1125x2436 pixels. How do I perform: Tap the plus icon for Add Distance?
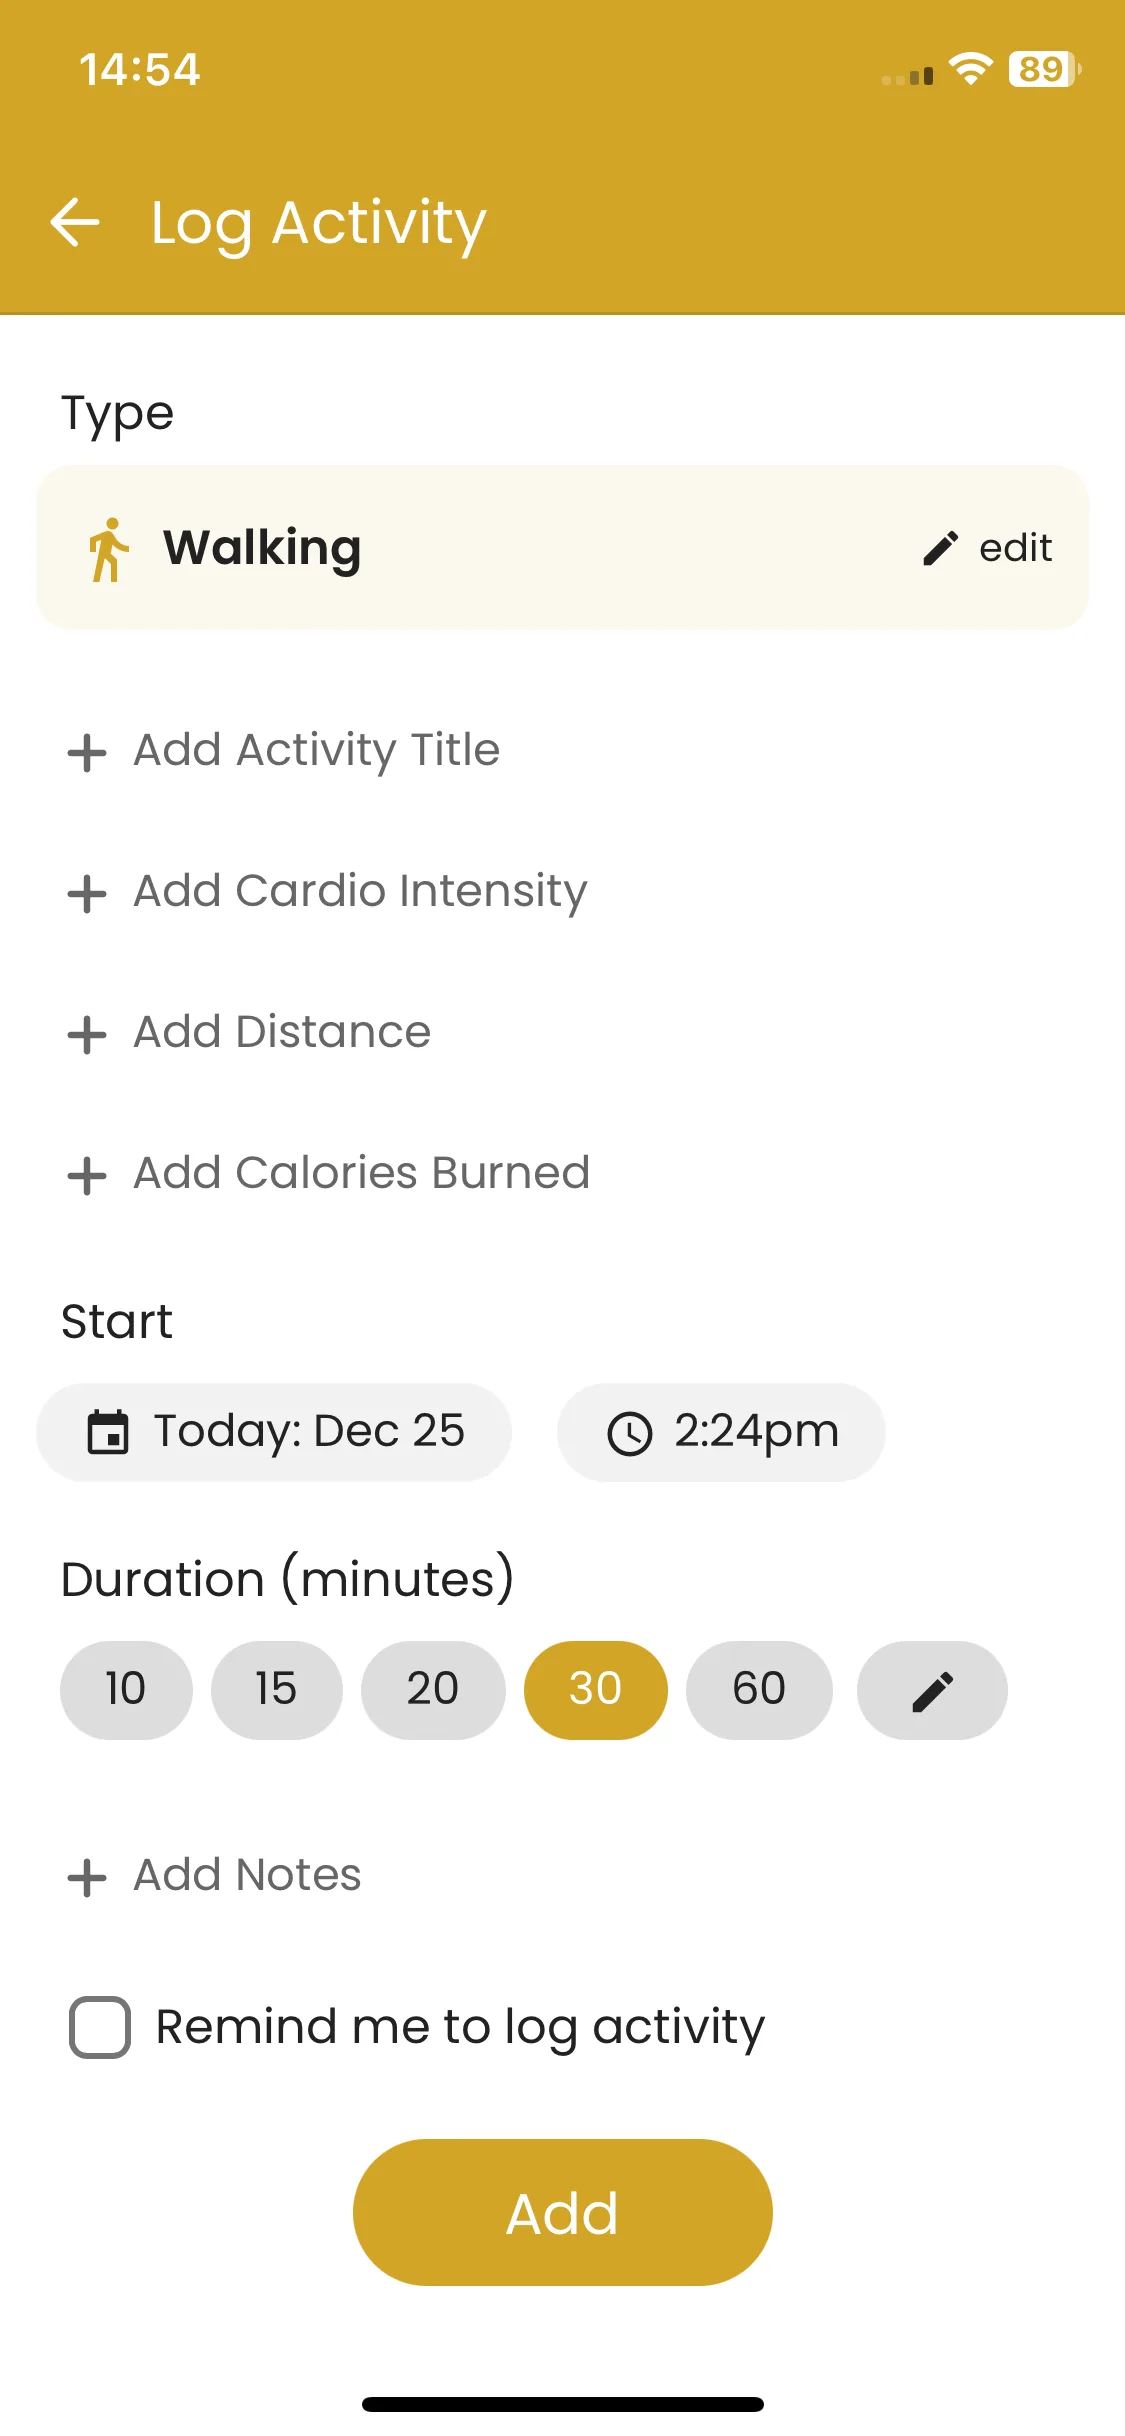point(87,1034)
